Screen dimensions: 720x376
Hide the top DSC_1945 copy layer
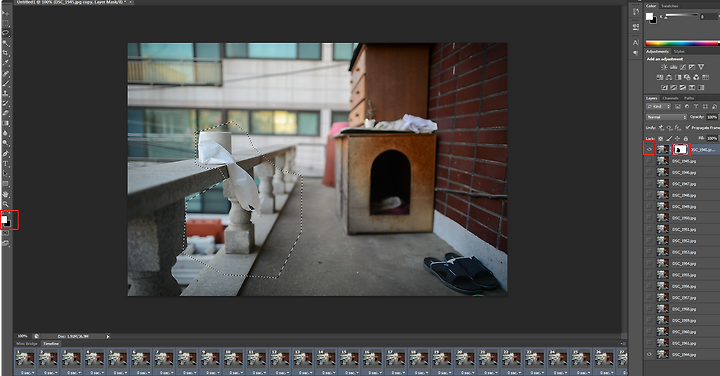(x=649, y=149)
